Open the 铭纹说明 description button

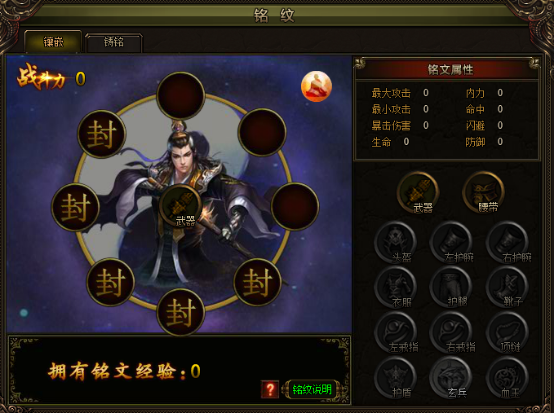312,390
